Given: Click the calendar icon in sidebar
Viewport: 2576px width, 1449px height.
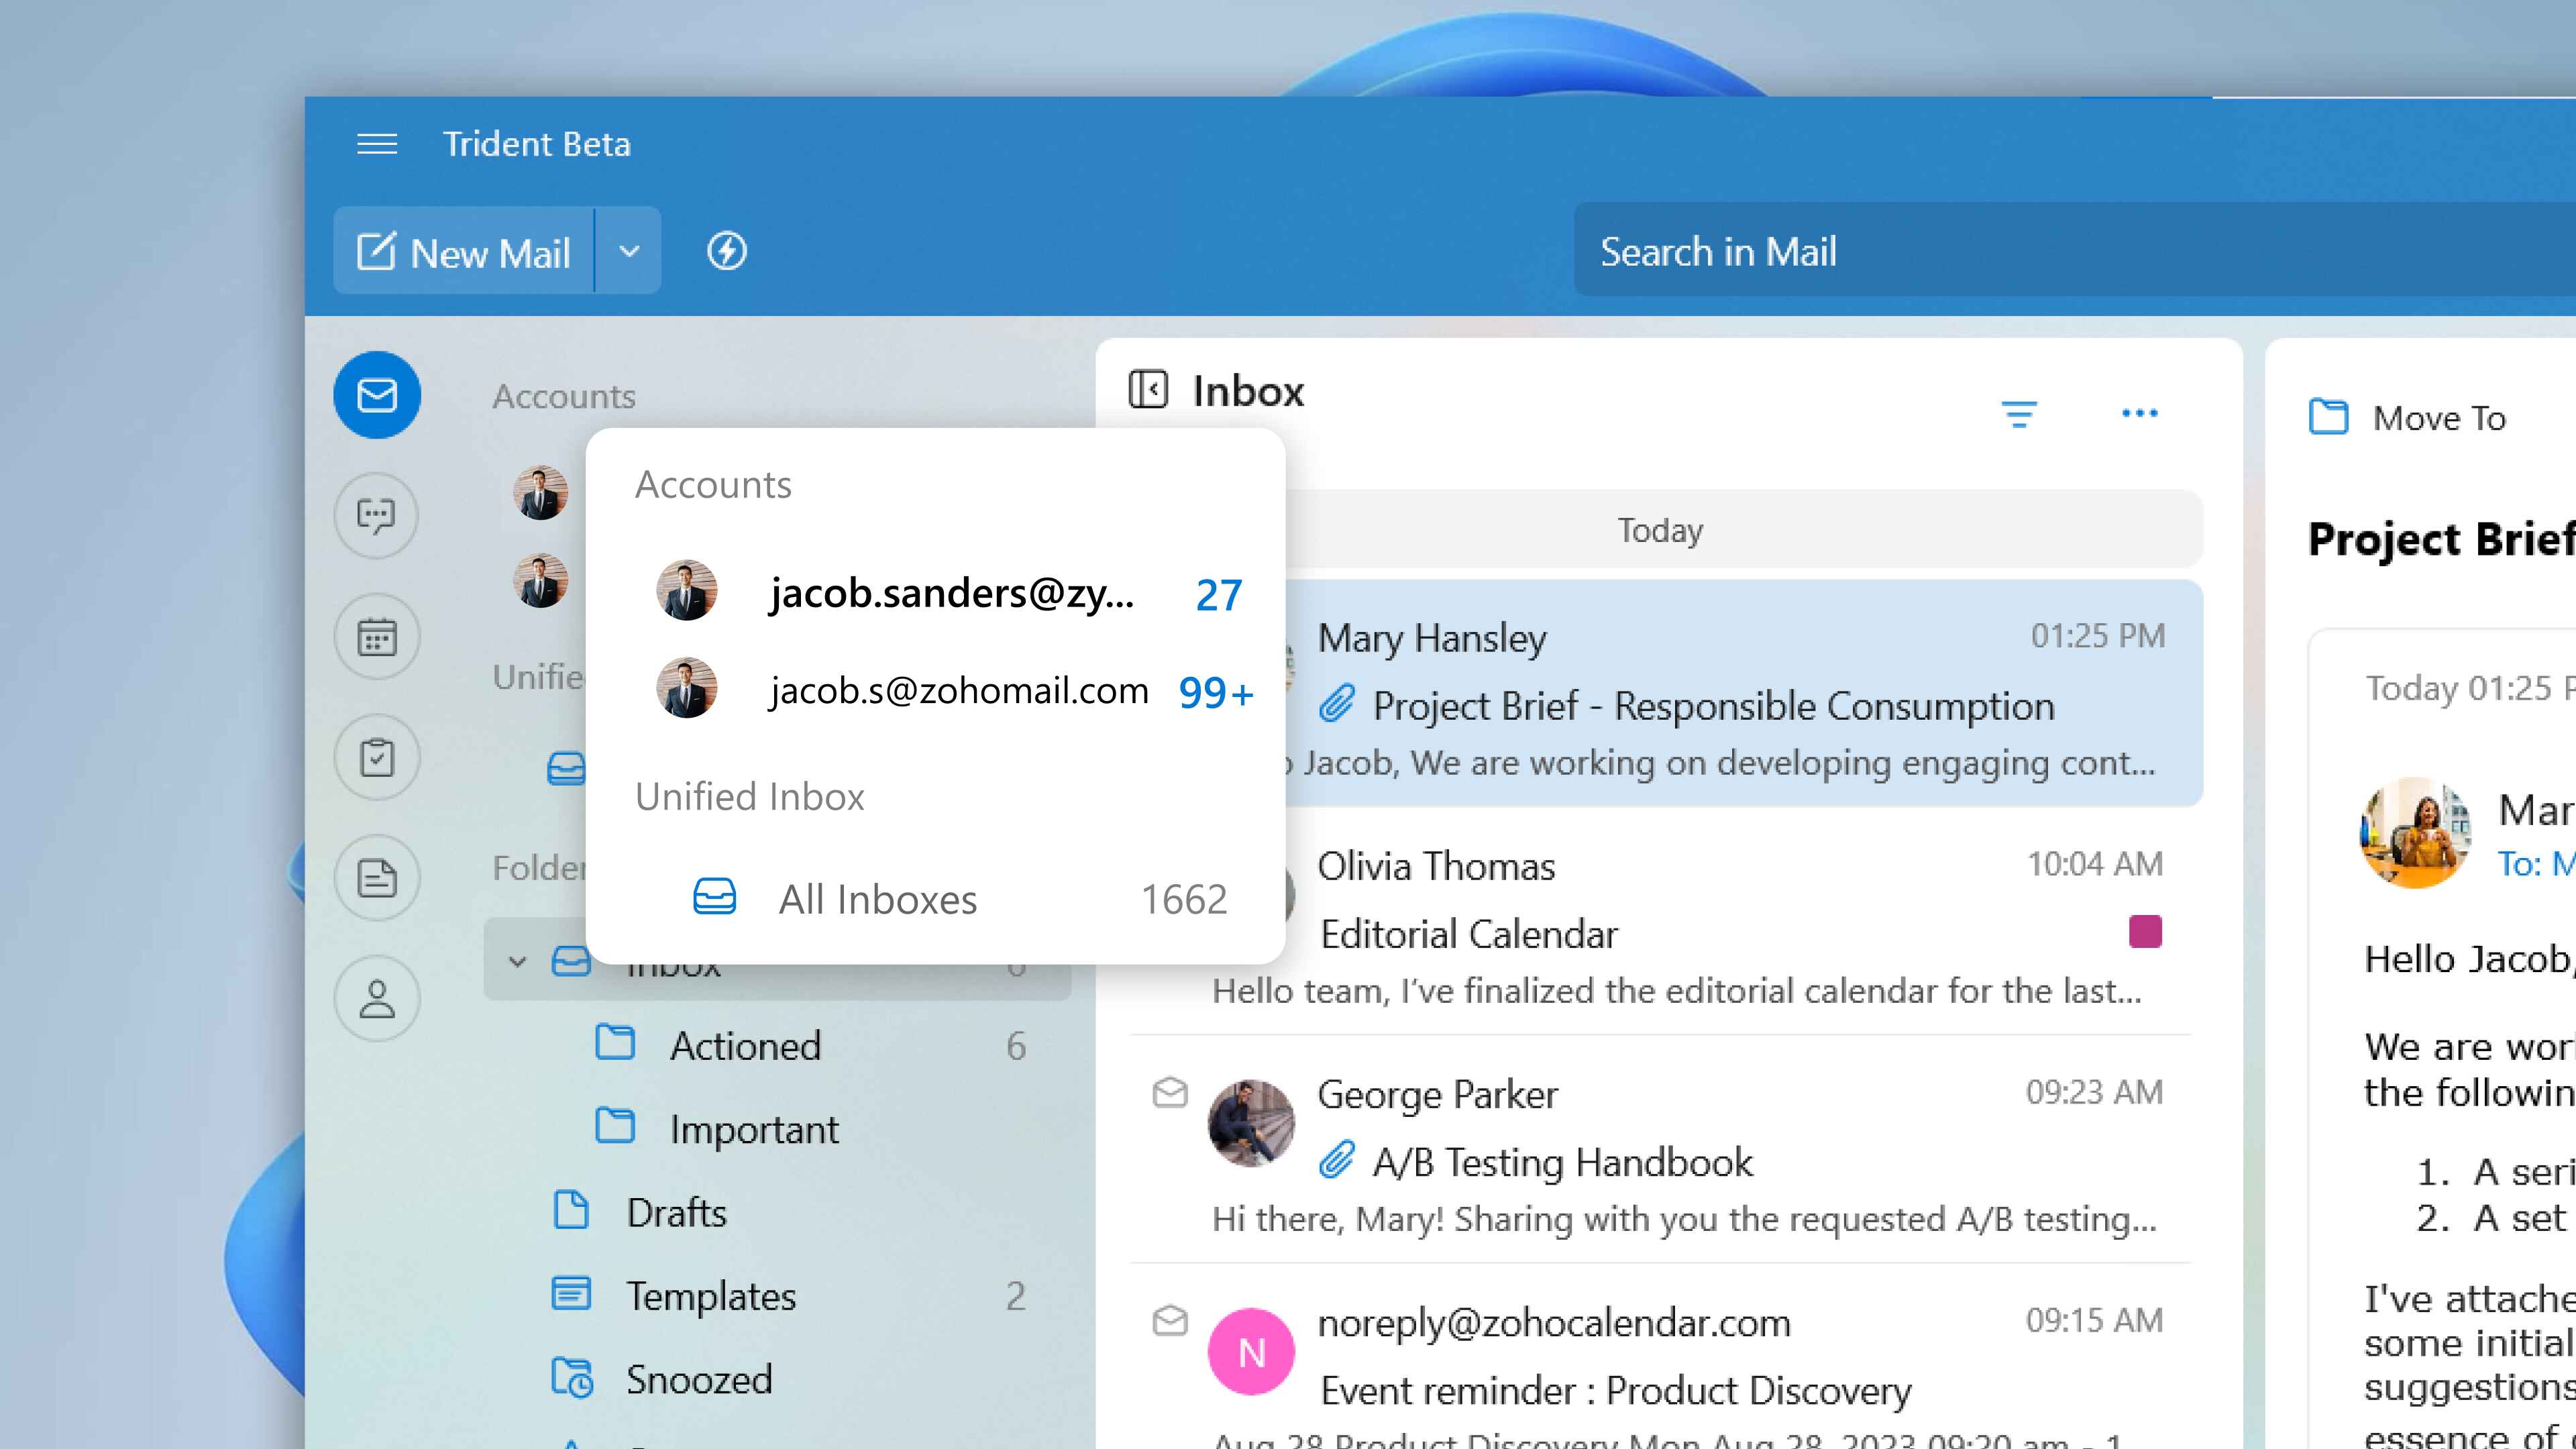Looking at the screenshot, I should tap(377, 635).
